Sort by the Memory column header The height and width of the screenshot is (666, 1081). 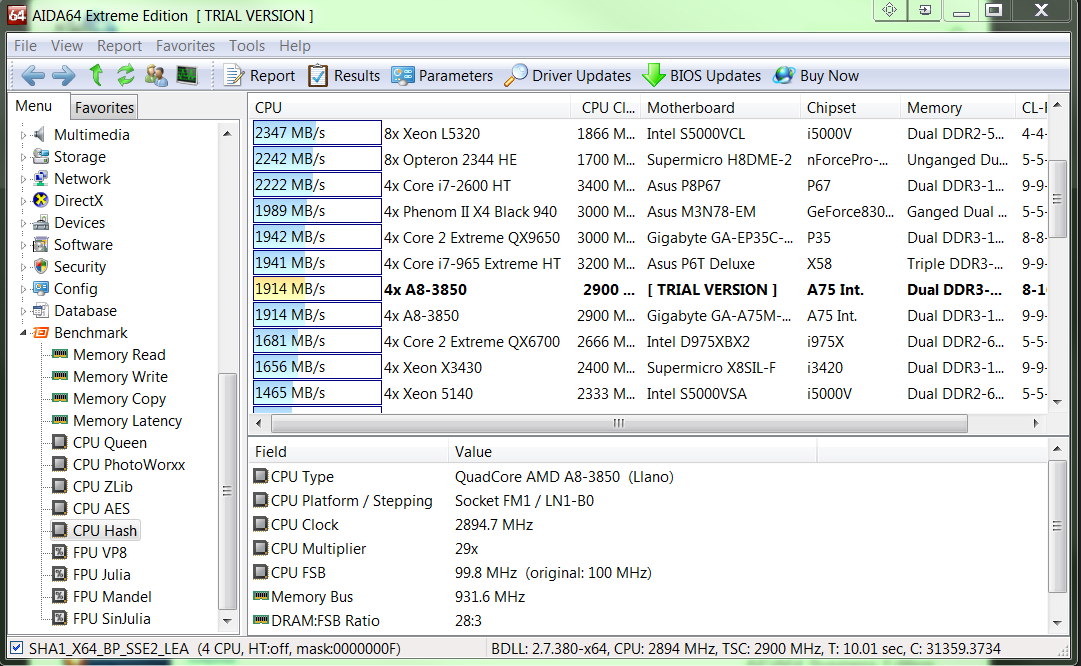click(958, 108)
